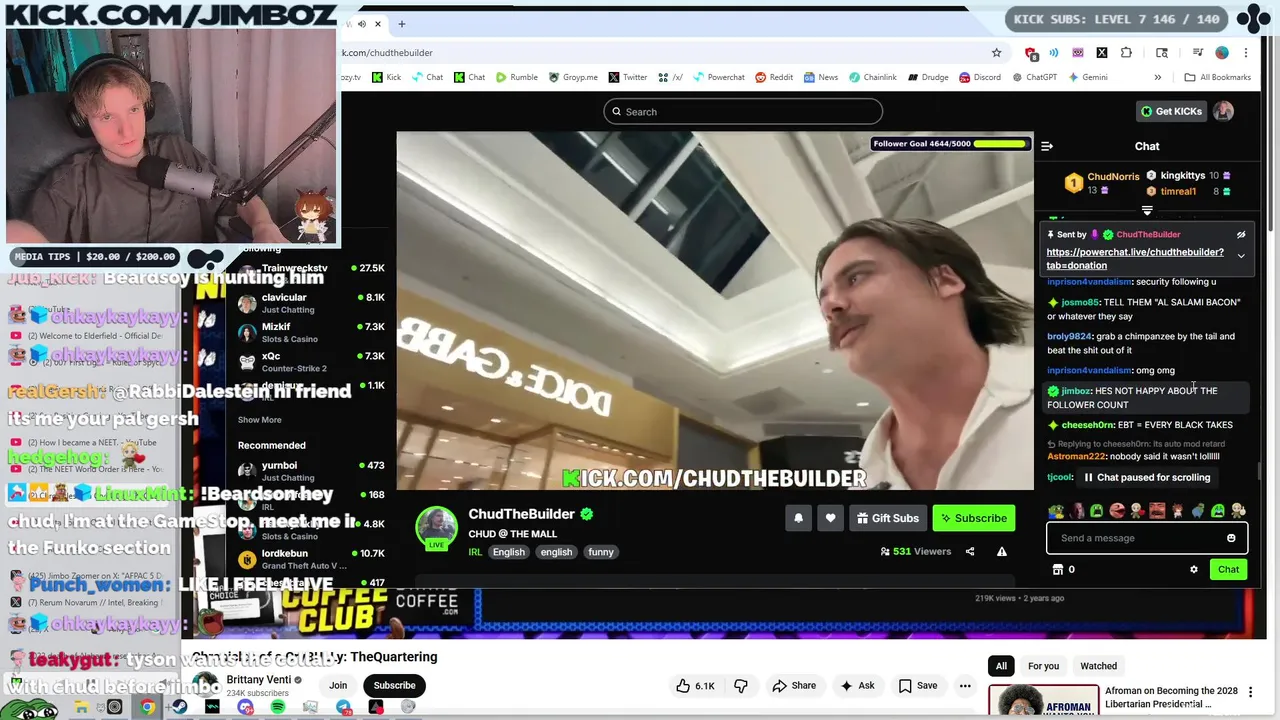Click the YouTube Join button
The image size is (1280, 720).
tap(338, 686)
